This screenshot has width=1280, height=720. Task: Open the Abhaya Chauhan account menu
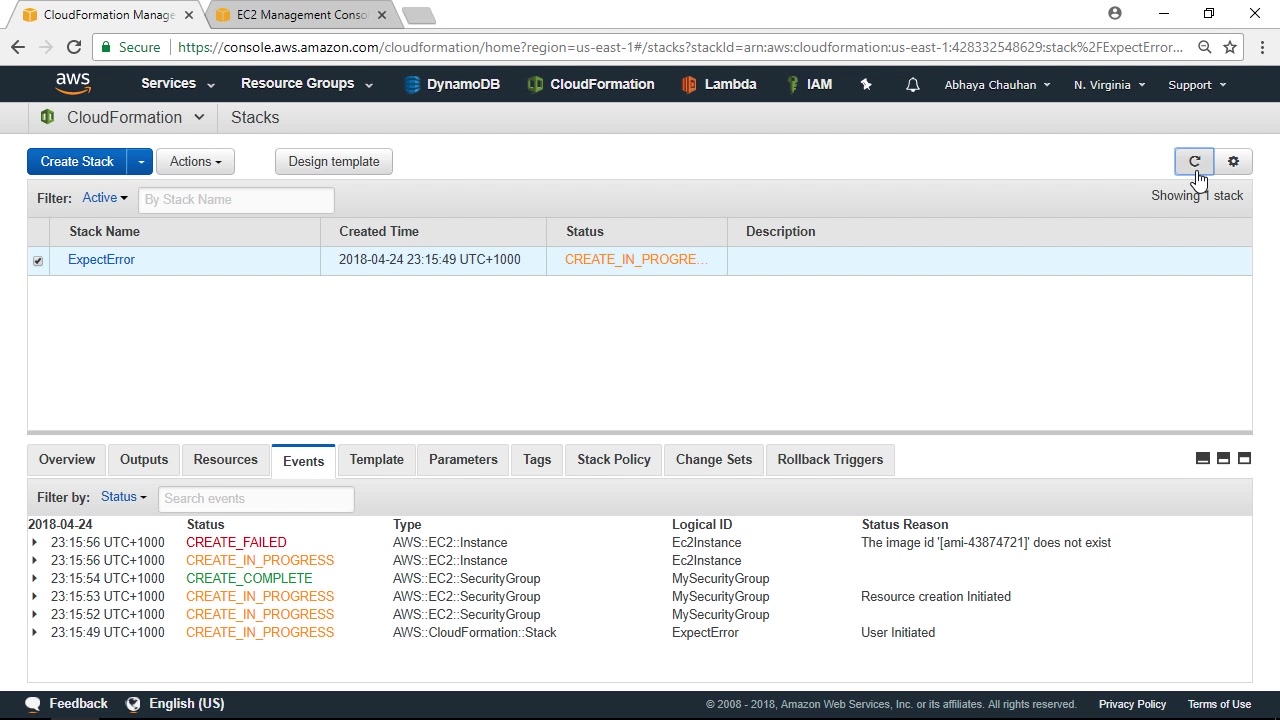(x=998, y=85)
